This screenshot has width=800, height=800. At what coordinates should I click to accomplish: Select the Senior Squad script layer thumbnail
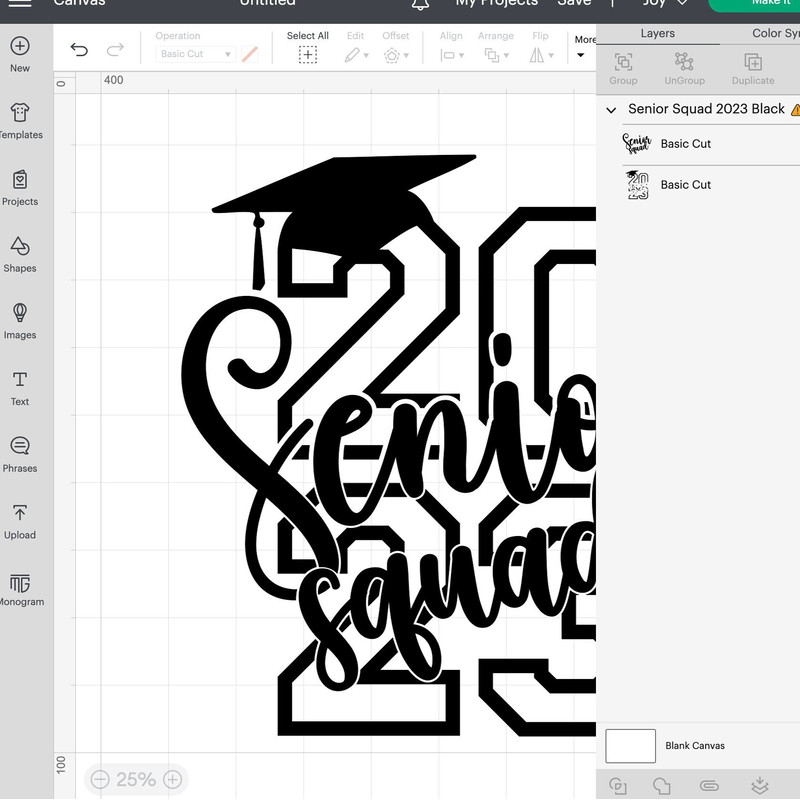coord(637,144)
